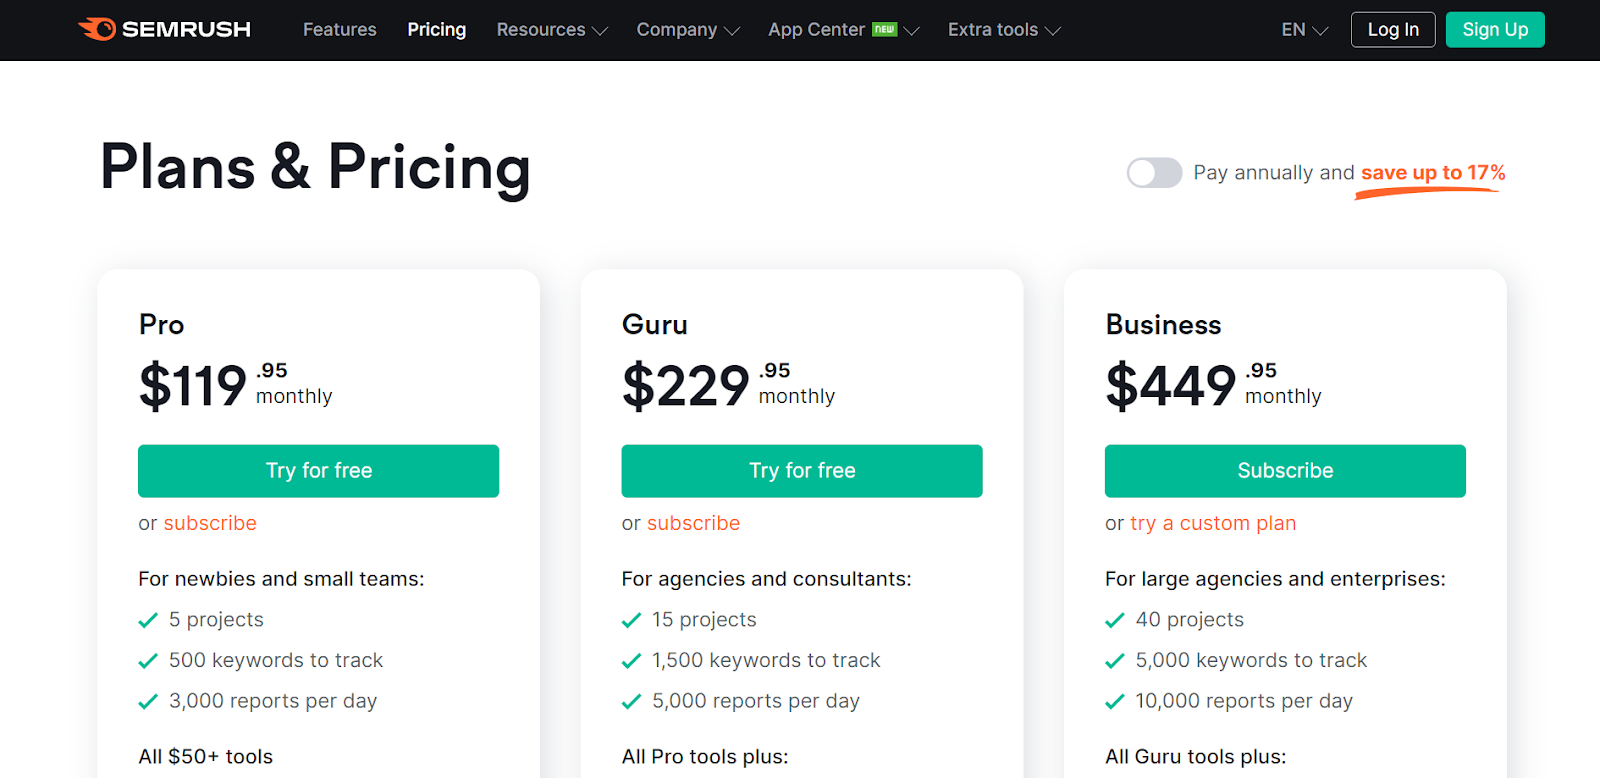Click checkmark icon next to 5 projects

tap(148, 620)
